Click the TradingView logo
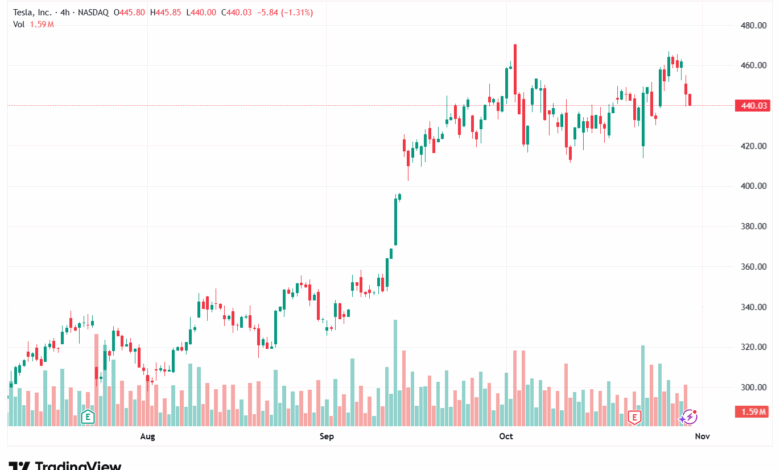The width and height of the screenshot is (780, 470). coord(65,465)
